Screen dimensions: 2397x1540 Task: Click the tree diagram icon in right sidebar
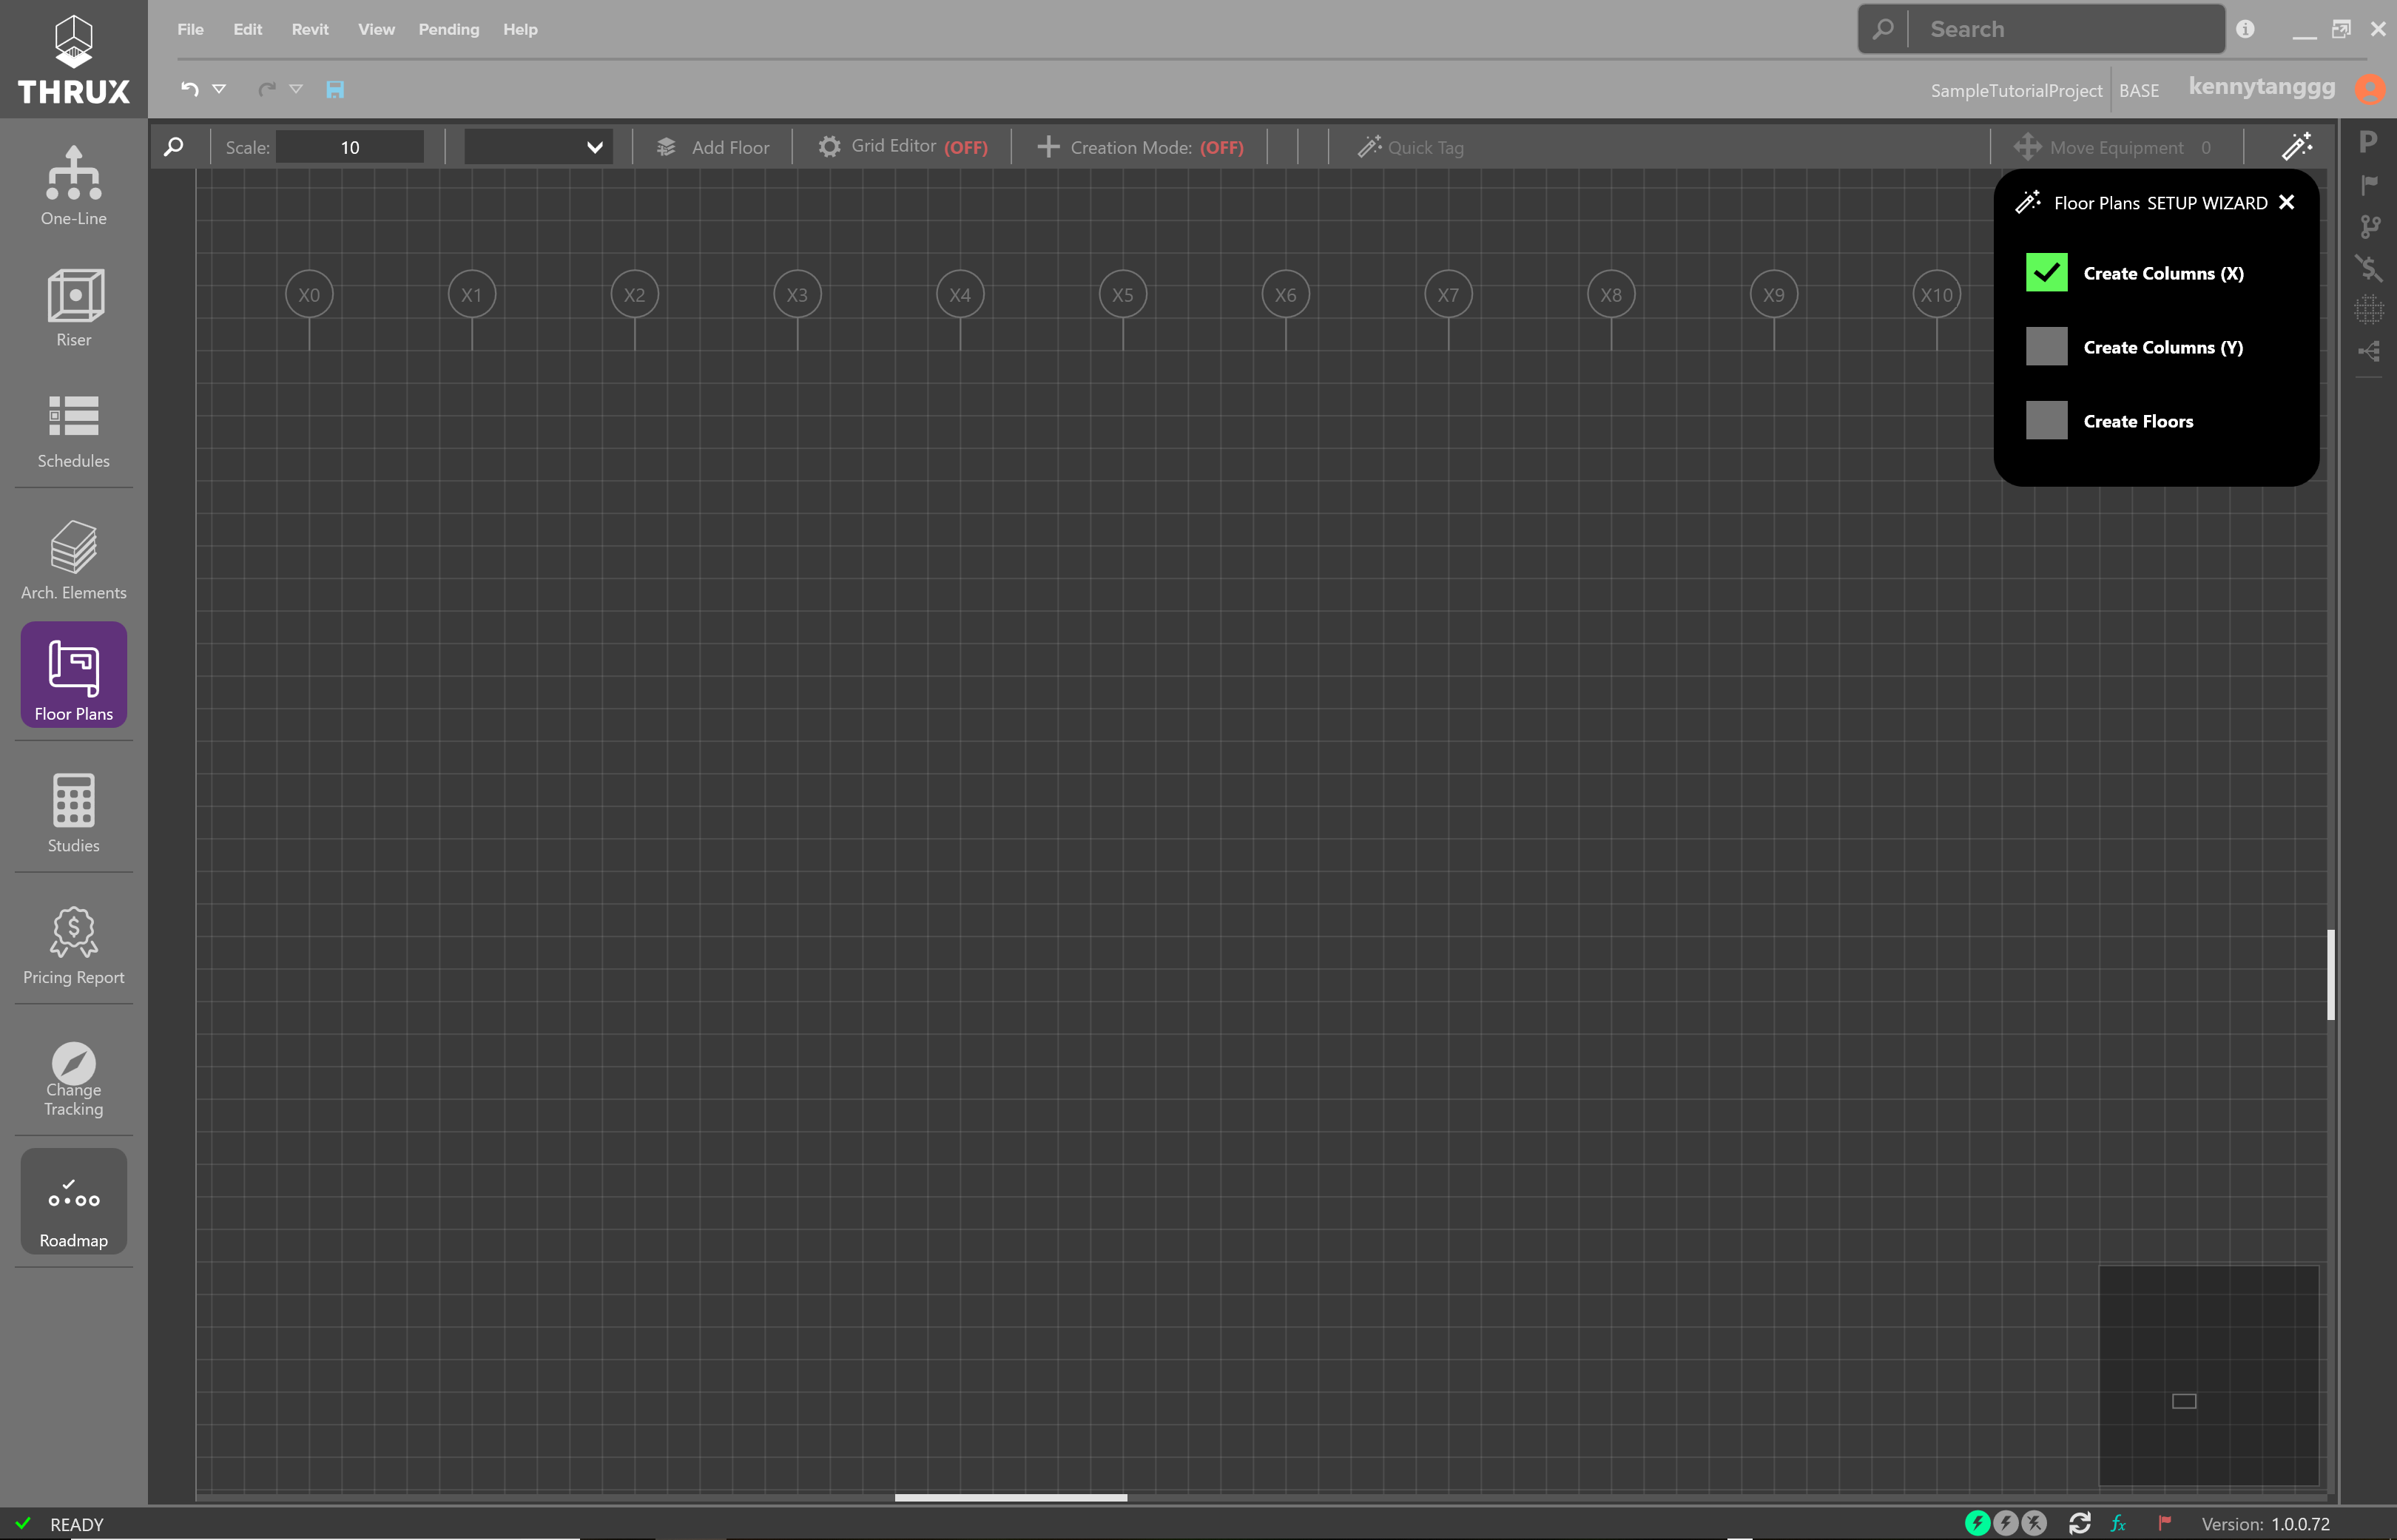point(2368,351)
